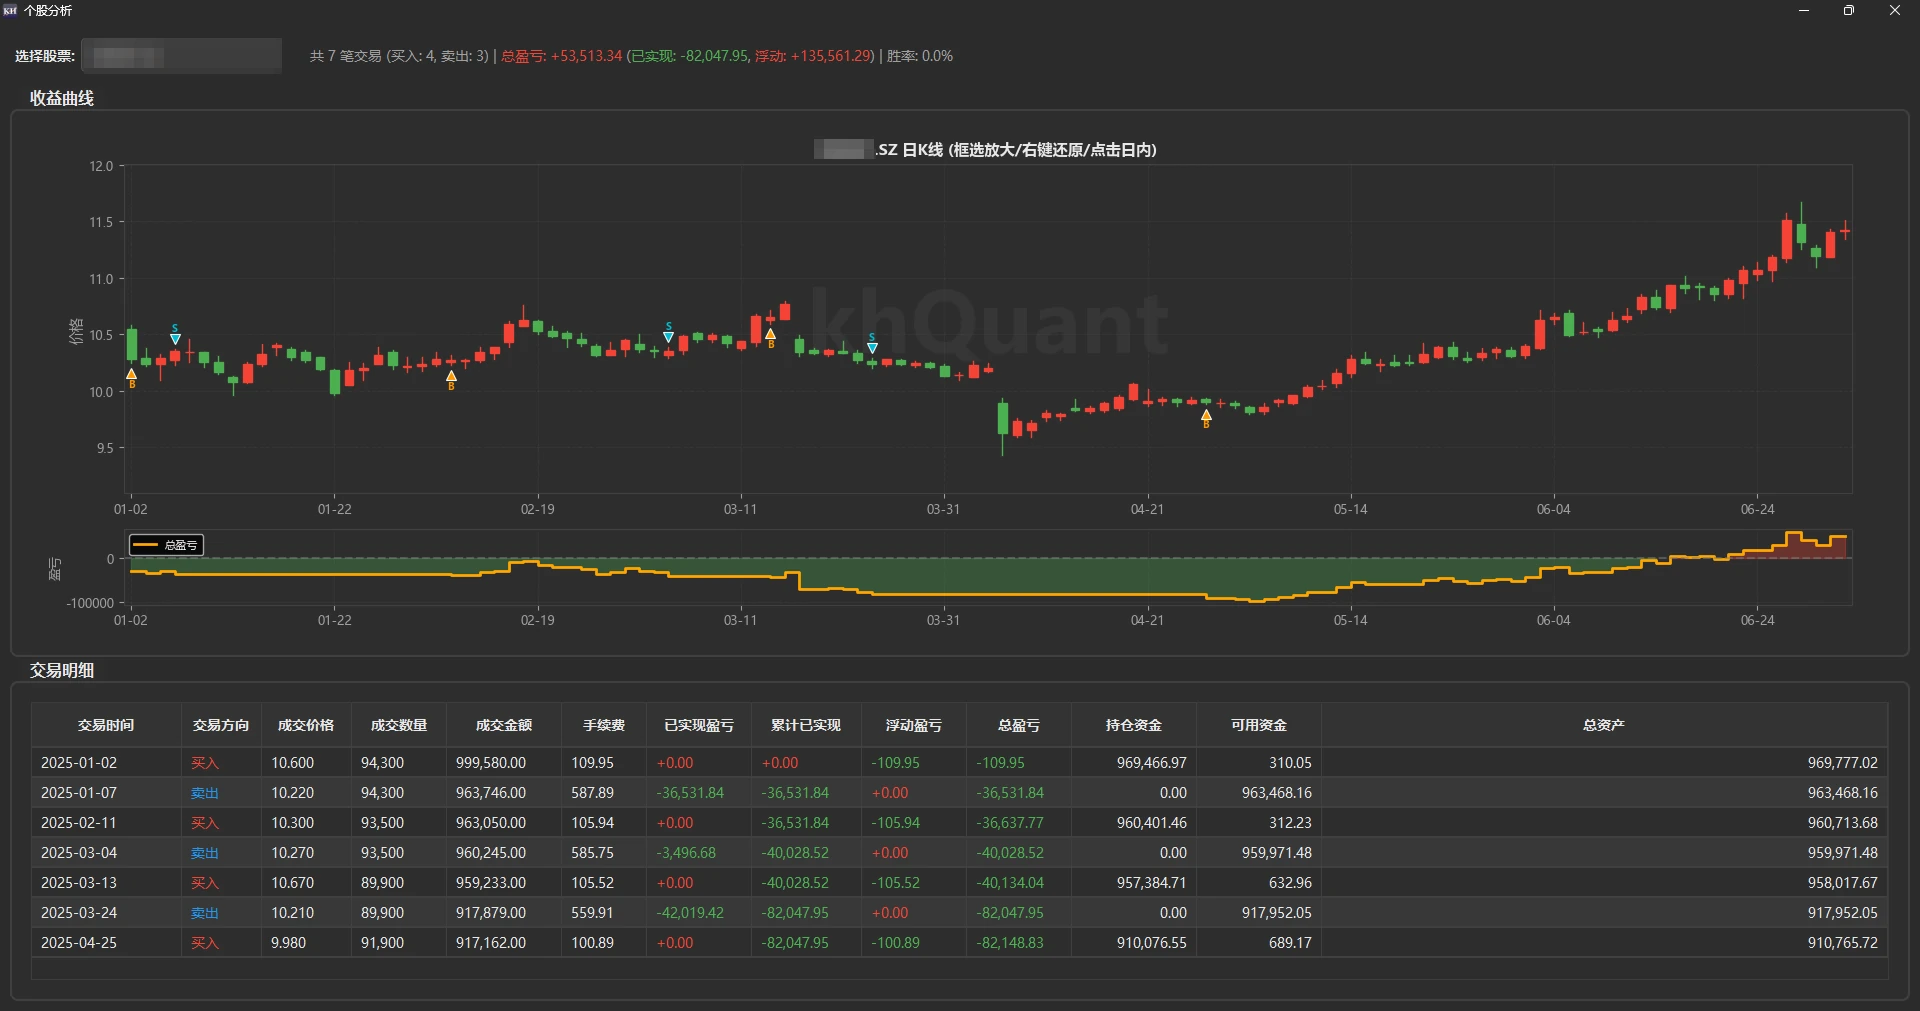
Task: Click the 总资产 column header
Action: click(x=1604, y=725)
